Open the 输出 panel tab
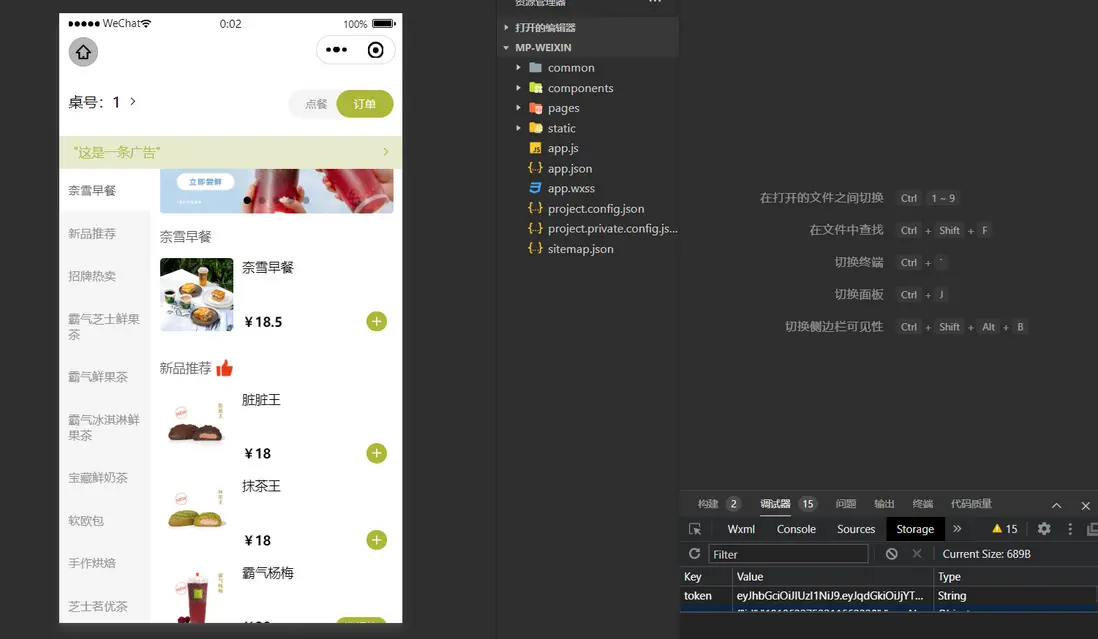 (x=884, y=504)
